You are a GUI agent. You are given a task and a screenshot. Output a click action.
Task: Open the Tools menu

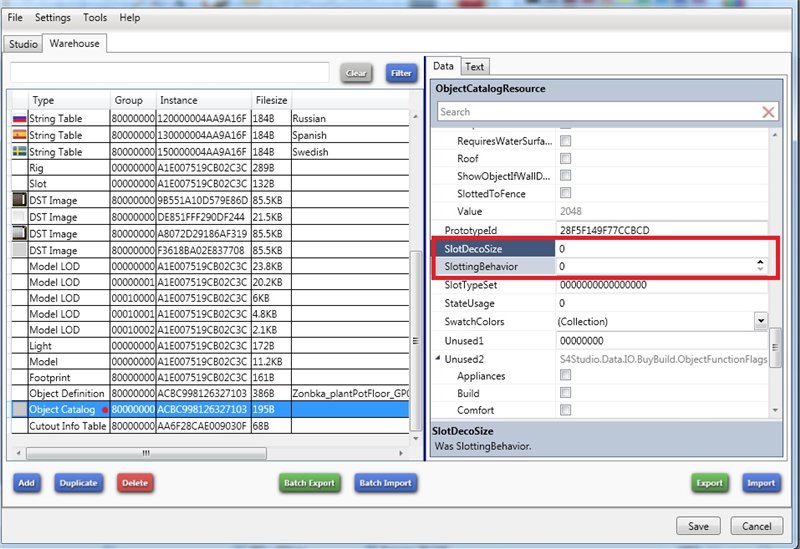tap(95, 18)
